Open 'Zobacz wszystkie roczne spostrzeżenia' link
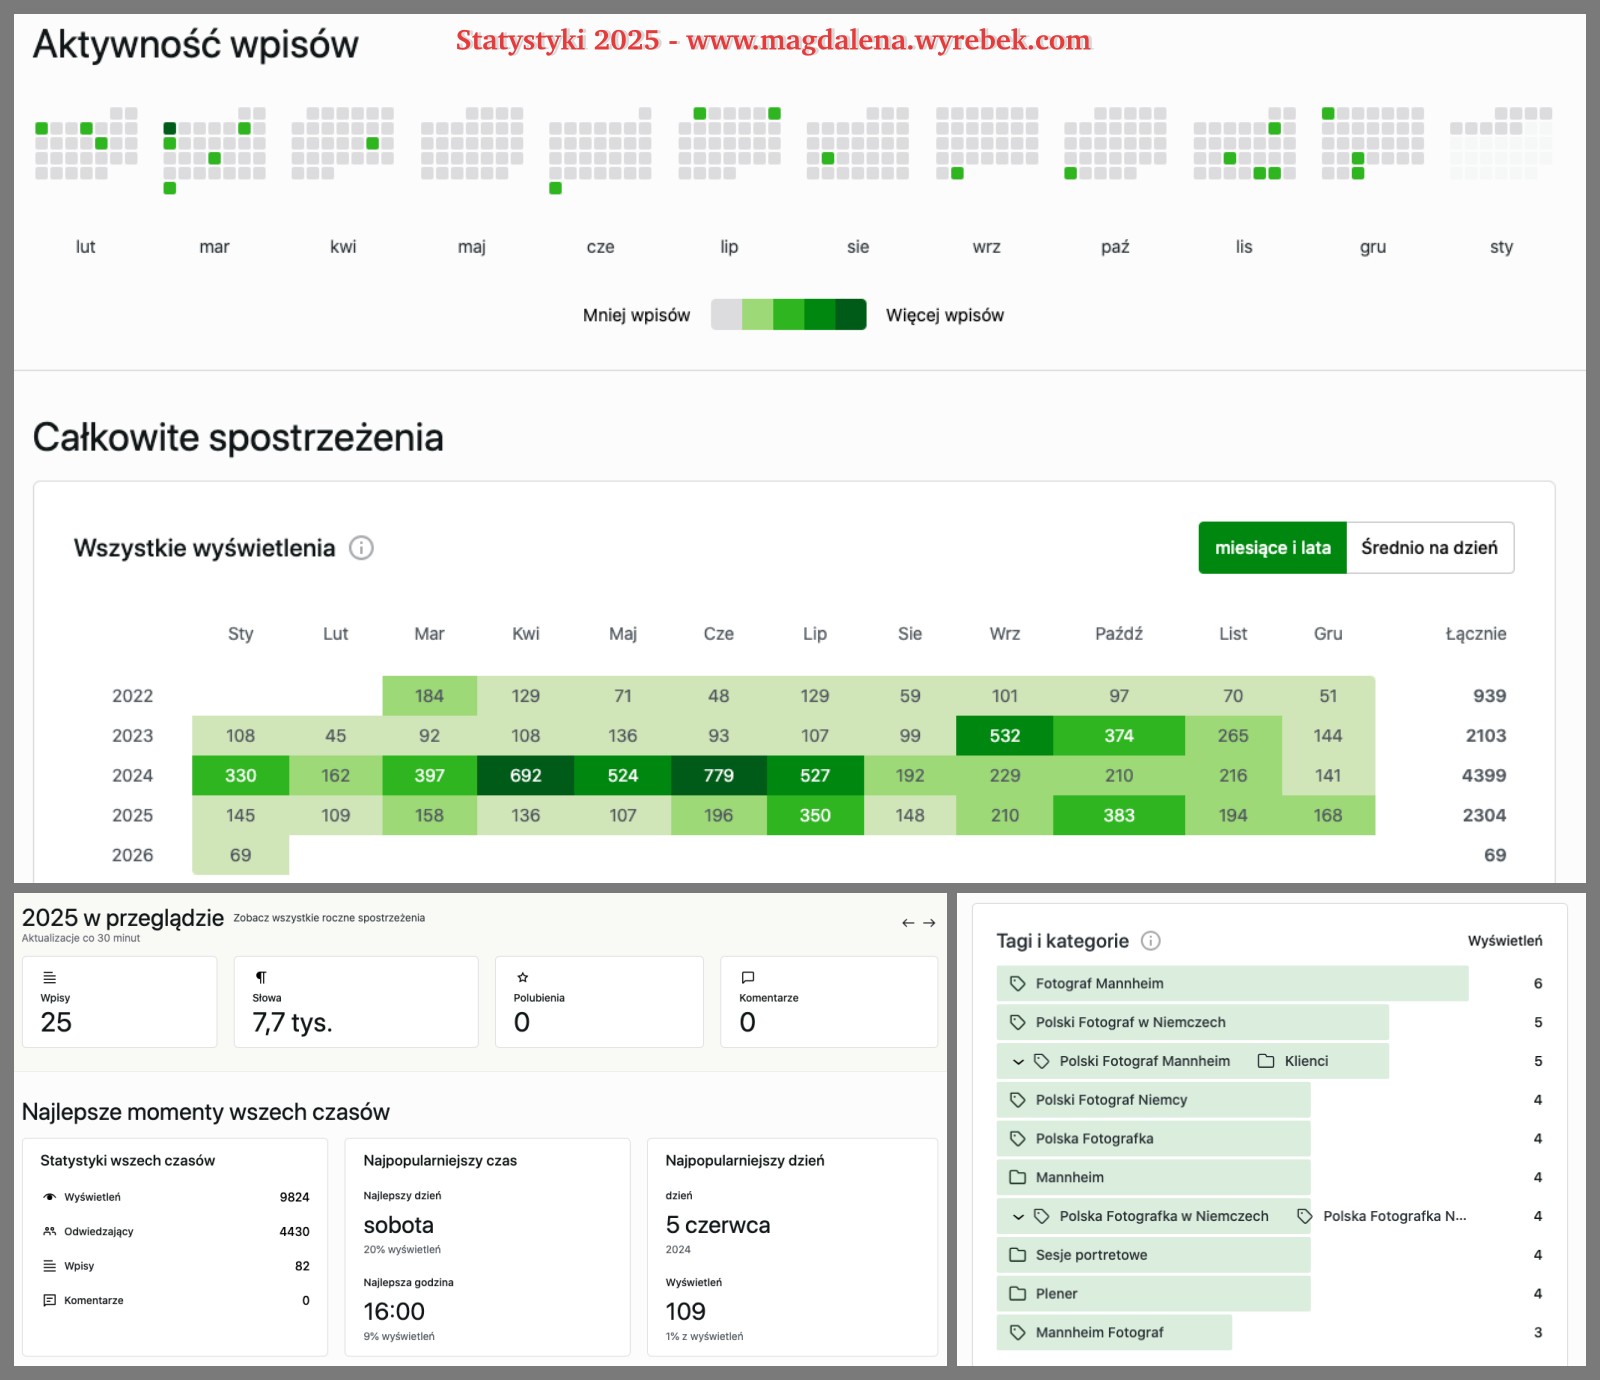The image size is (1600, 1380). pyautogui.click(x=329, y=918)
